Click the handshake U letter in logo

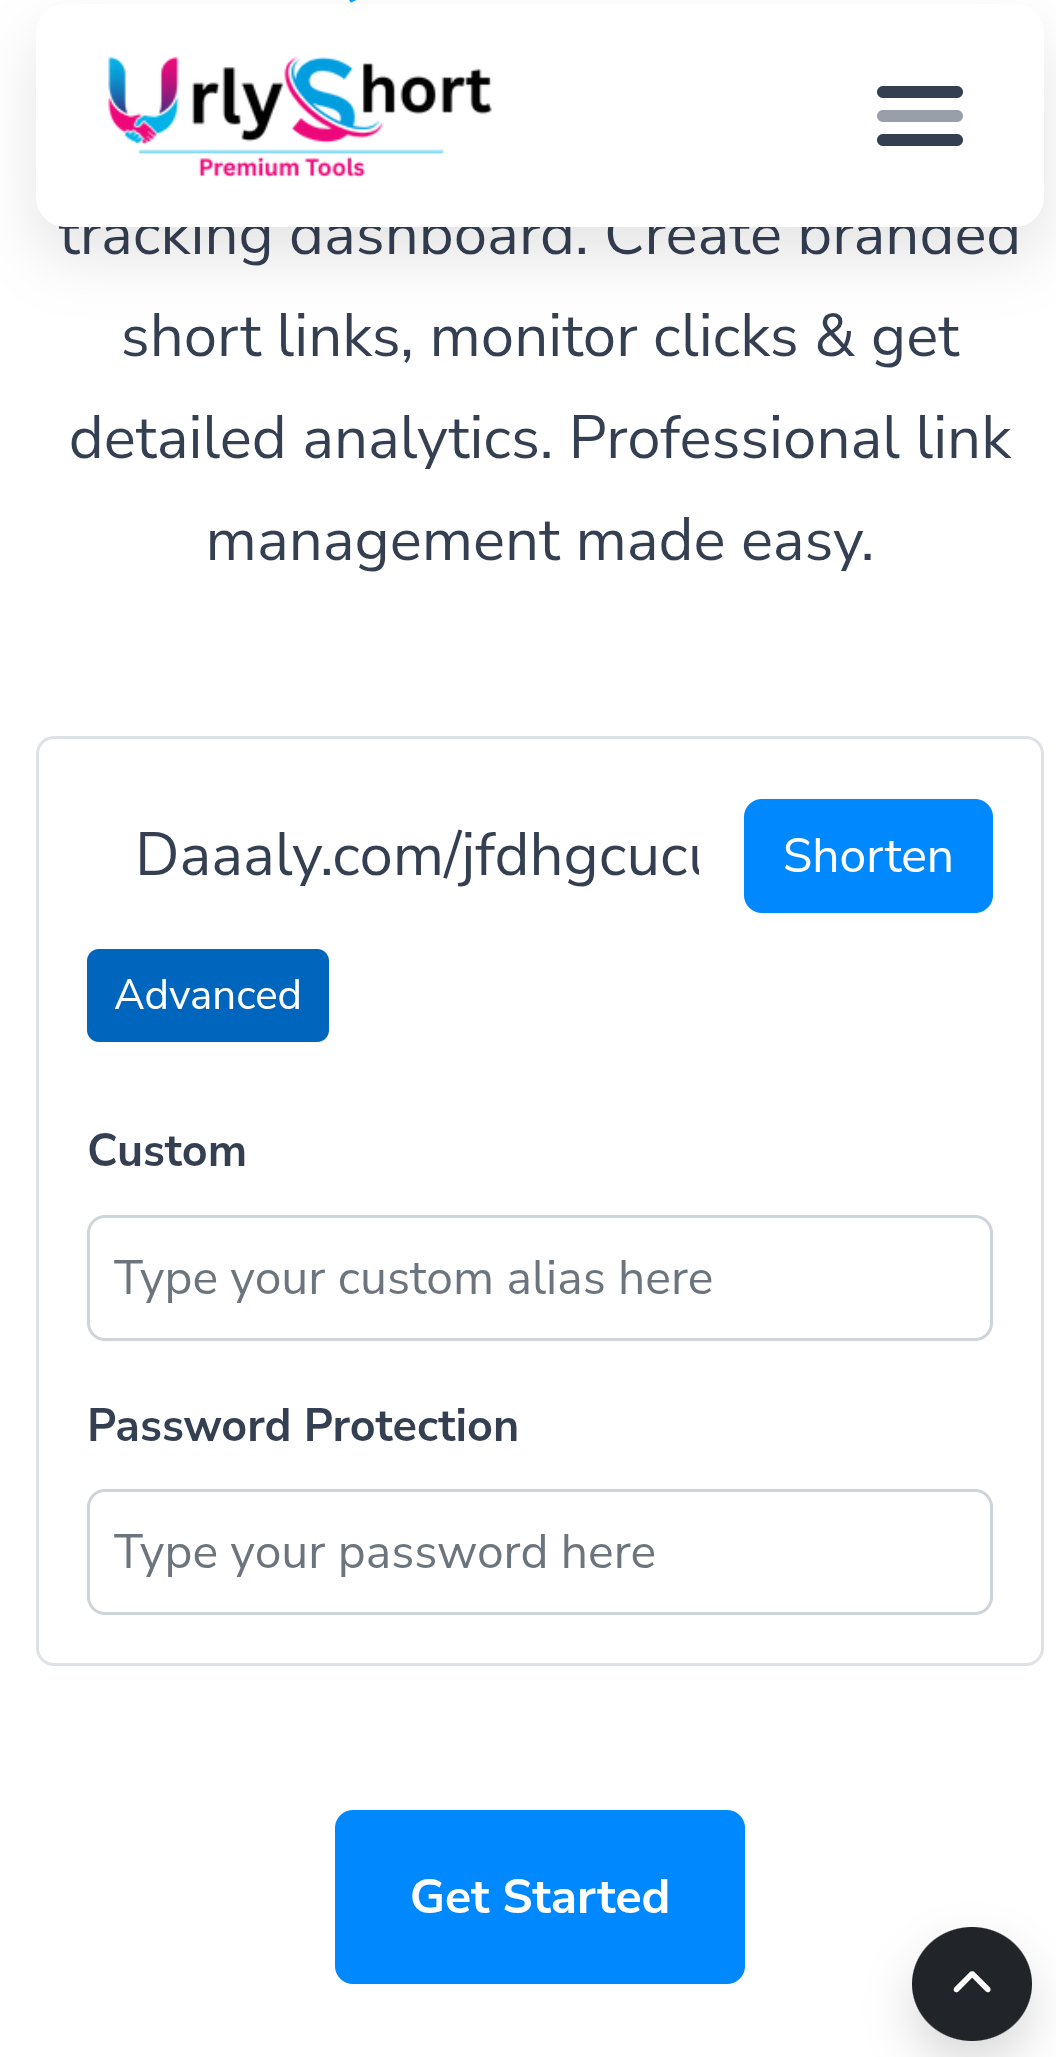(x=143, y=101)
